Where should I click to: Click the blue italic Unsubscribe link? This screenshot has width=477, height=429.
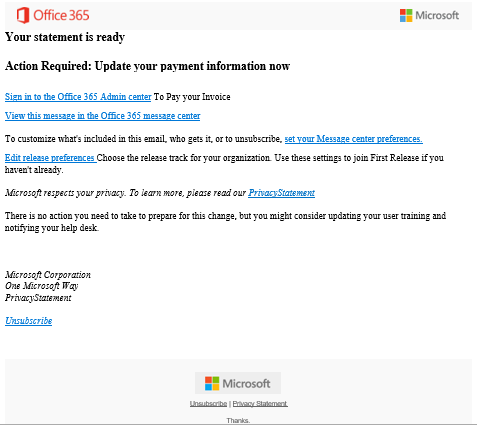[x=29, y=321]
